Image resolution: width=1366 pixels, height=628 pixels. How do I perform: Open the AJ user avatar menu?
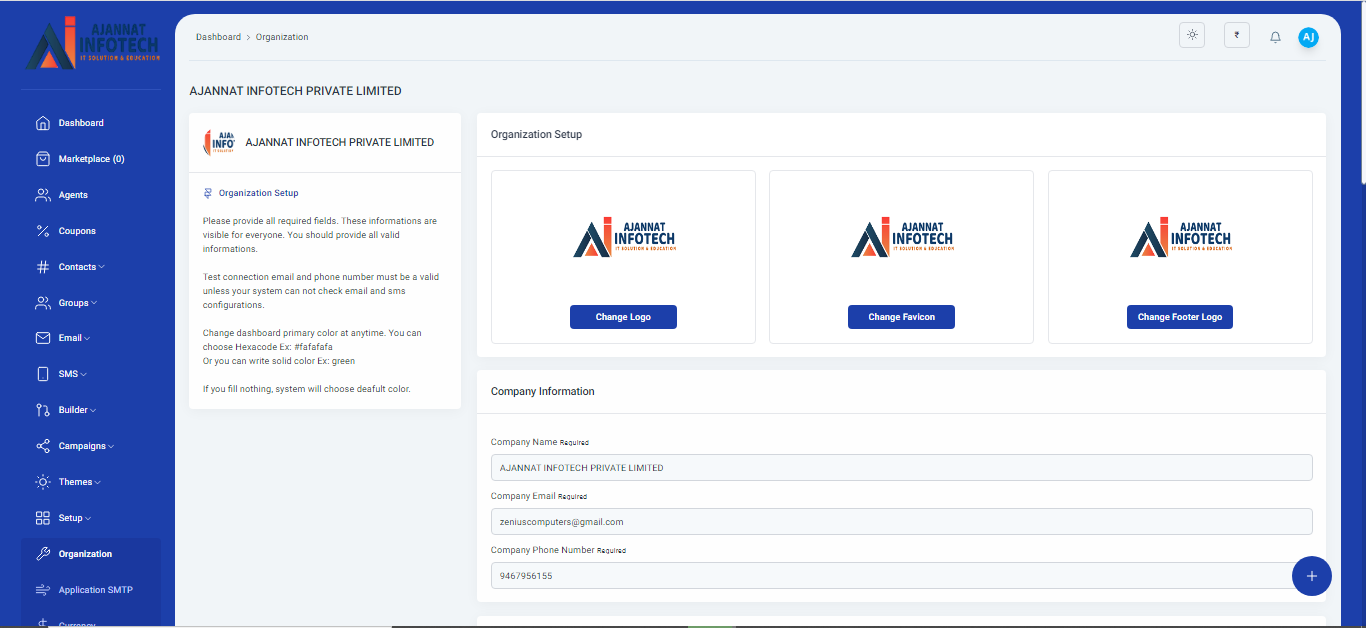(1308, 37)
